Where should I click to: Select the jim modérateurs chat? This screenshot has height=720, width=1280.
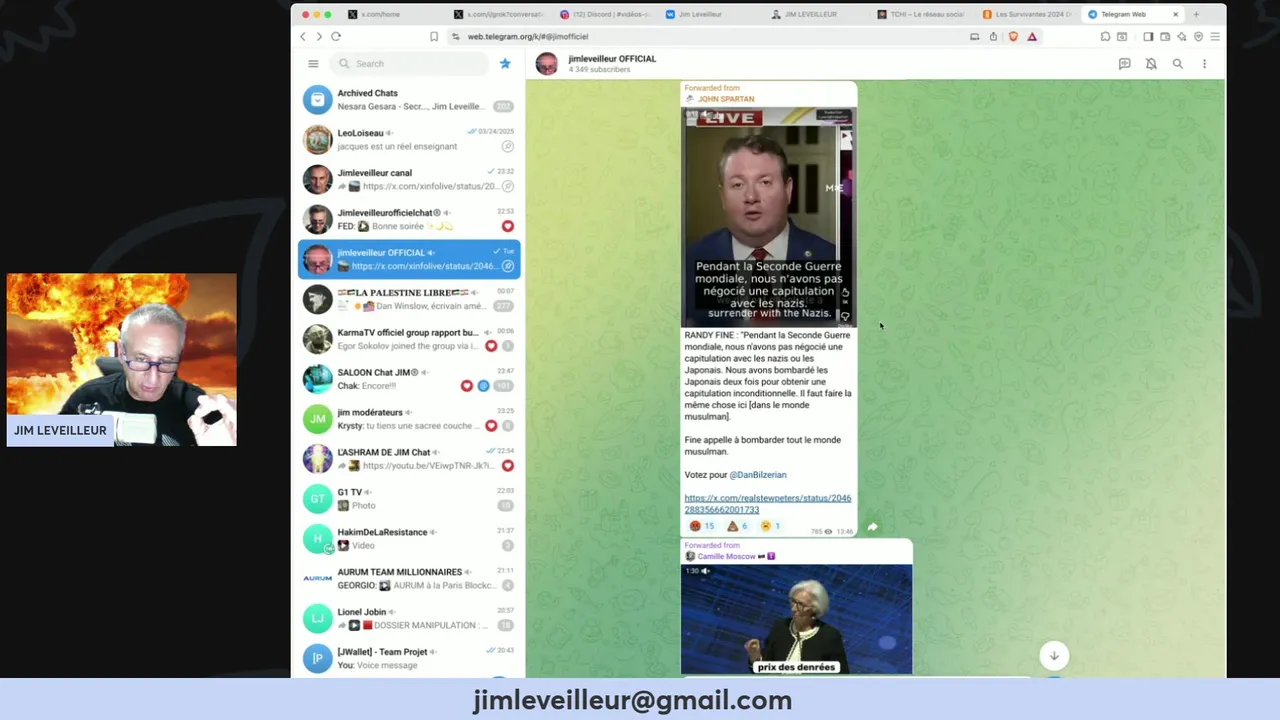click(409, 419)
